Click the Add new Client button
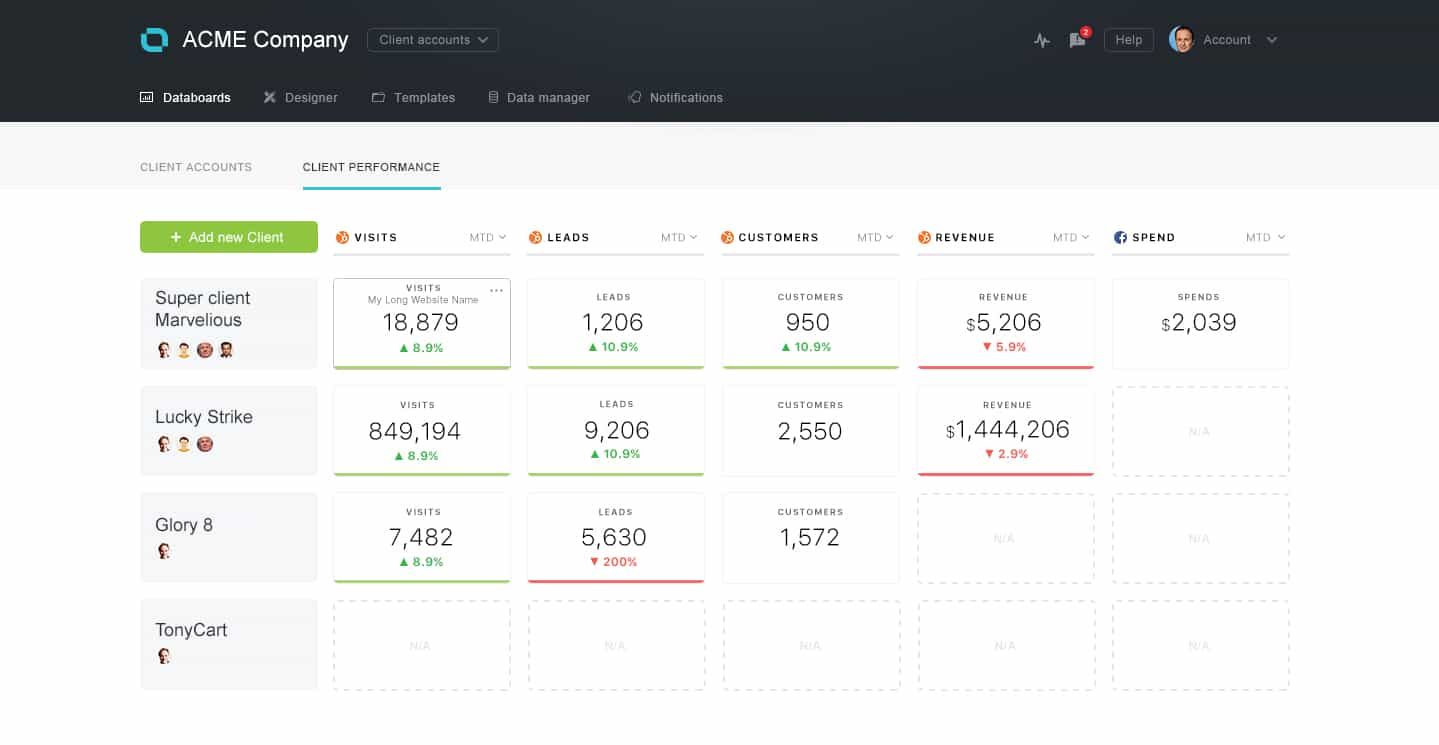 pos(229,237)
